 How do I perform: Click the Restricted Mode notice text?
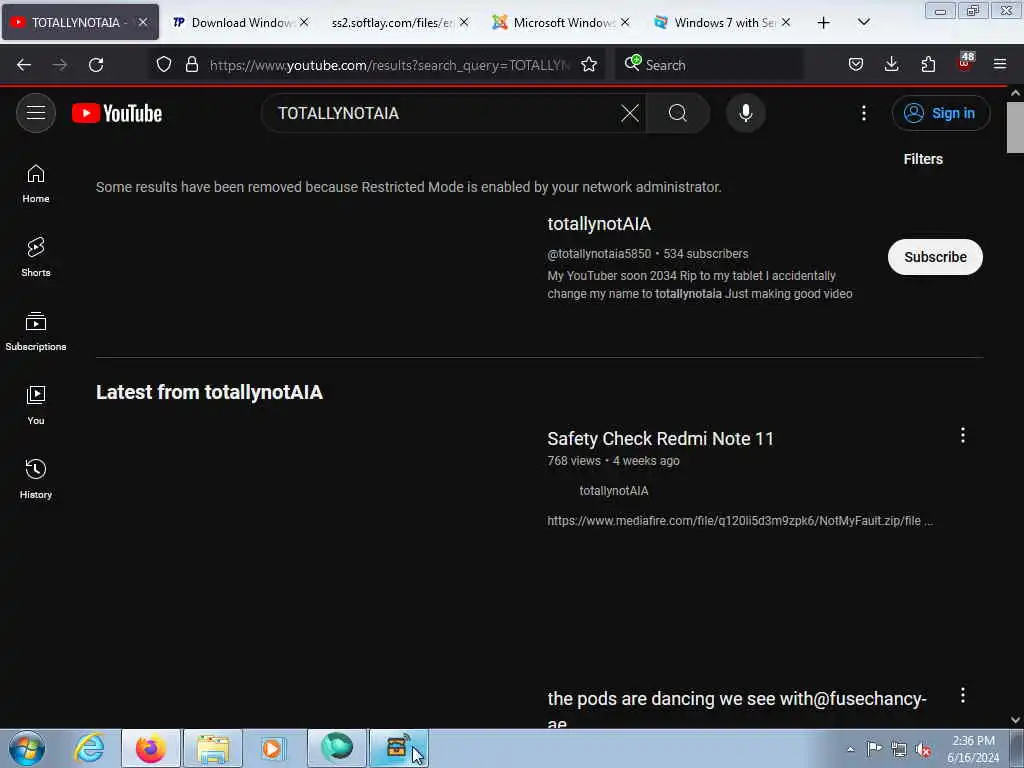click(x=409, y=187)
